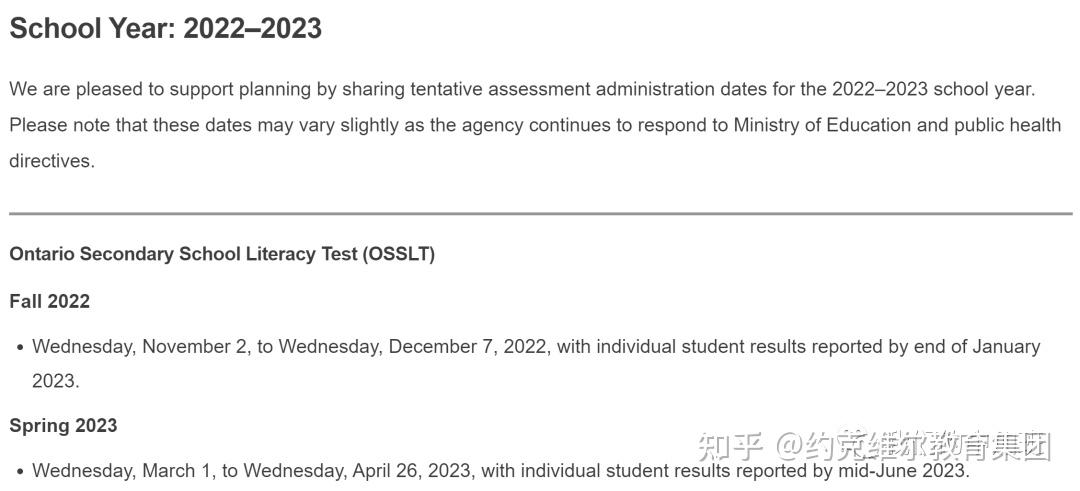
Task: Click the "School Year: 2022–2023" heading
Action: [165, 28]
